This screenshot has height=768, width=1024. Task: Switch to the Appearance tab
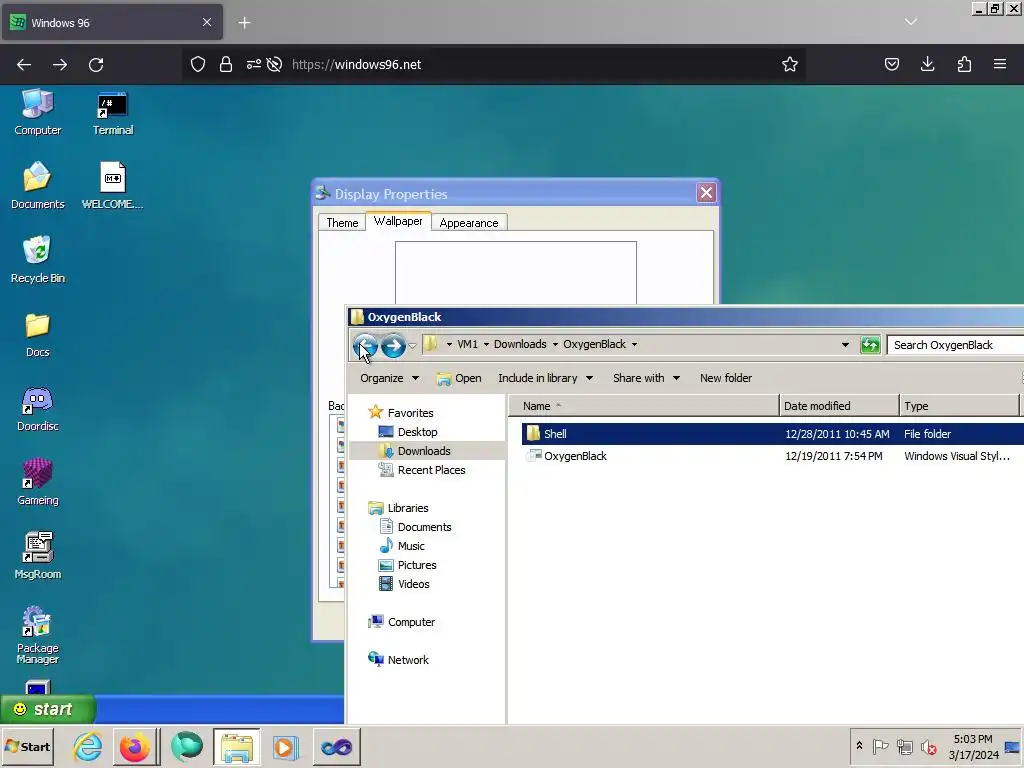click(x=469, y=223)
